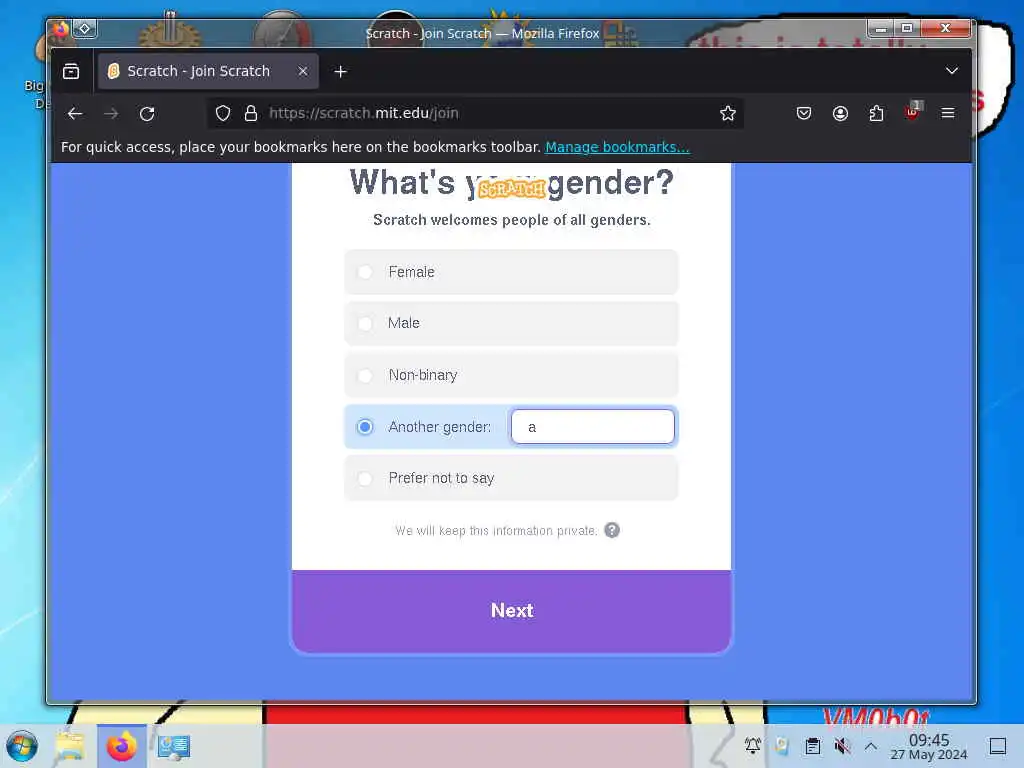1024x768 pixels.
Task: Open a new tab with the plus button
Action: (340, 71)
